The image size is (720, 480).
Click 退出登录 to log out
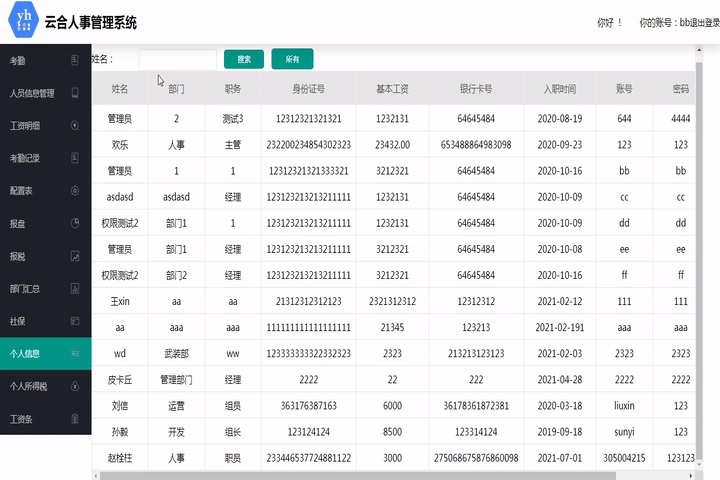[702, 22]
